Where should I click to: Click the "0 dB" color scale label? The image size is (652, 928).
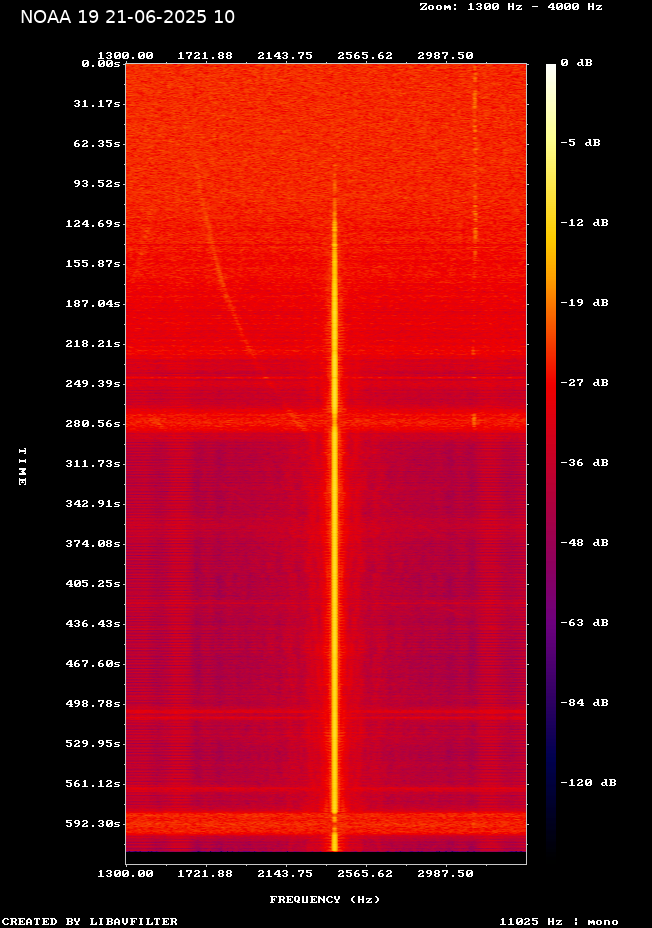coord(576,63)
